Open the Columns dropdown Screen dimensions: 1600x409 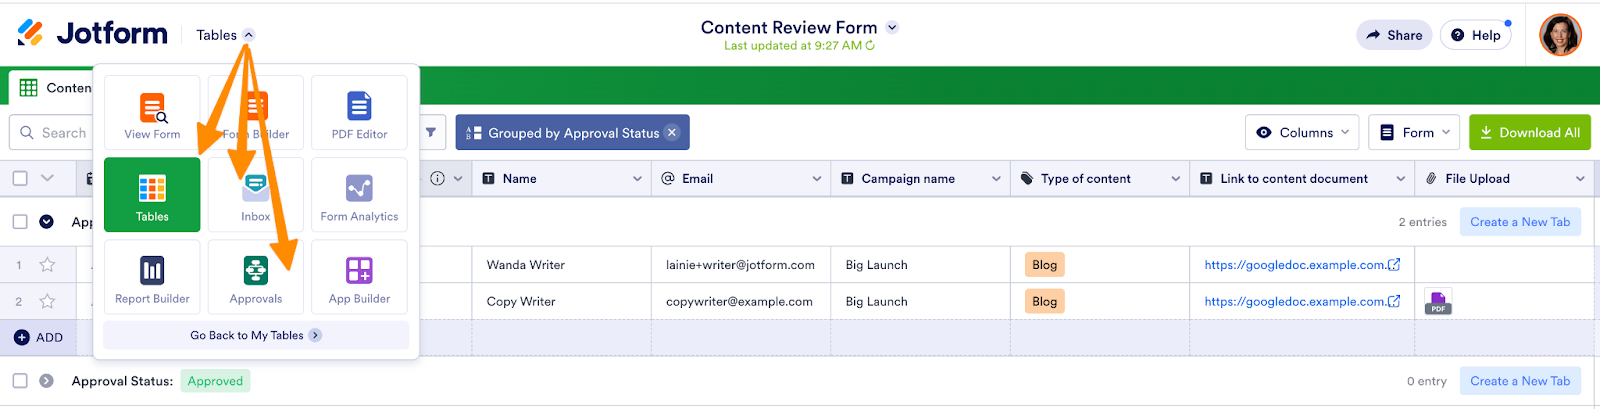click(x=1302, y=132)
